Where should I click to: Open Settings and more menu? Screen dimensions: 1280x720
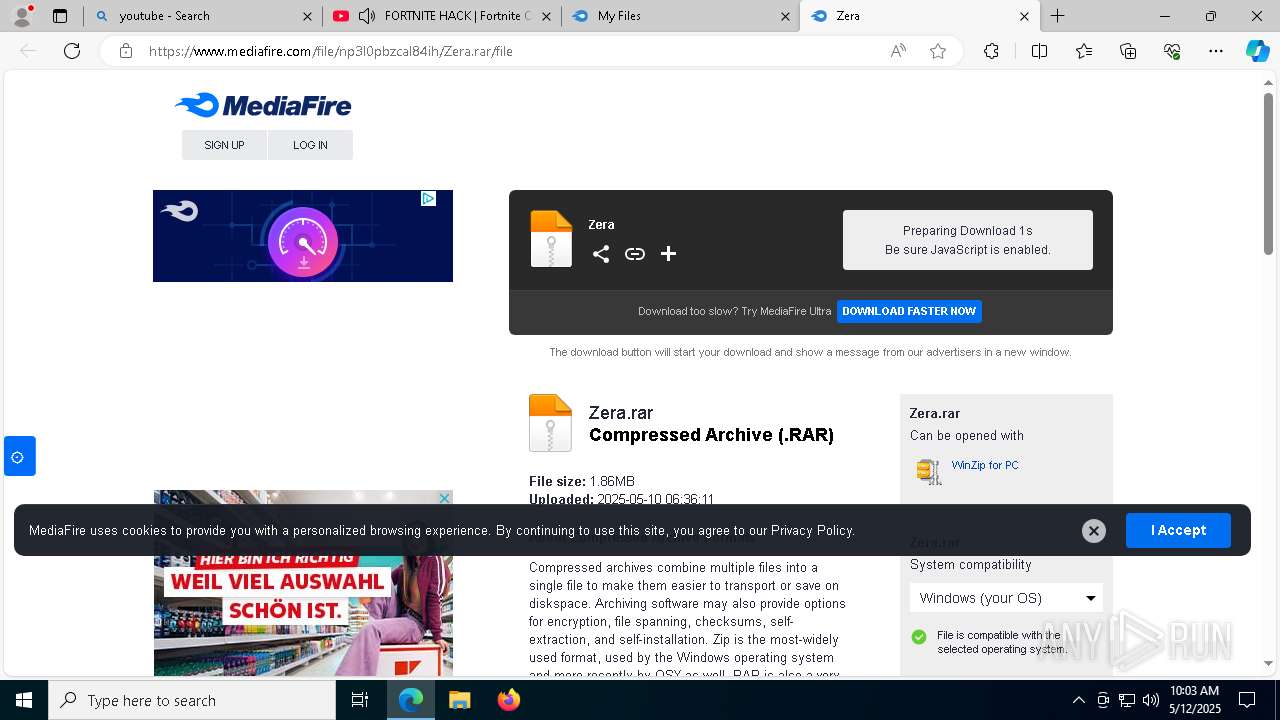point(1216,51)
